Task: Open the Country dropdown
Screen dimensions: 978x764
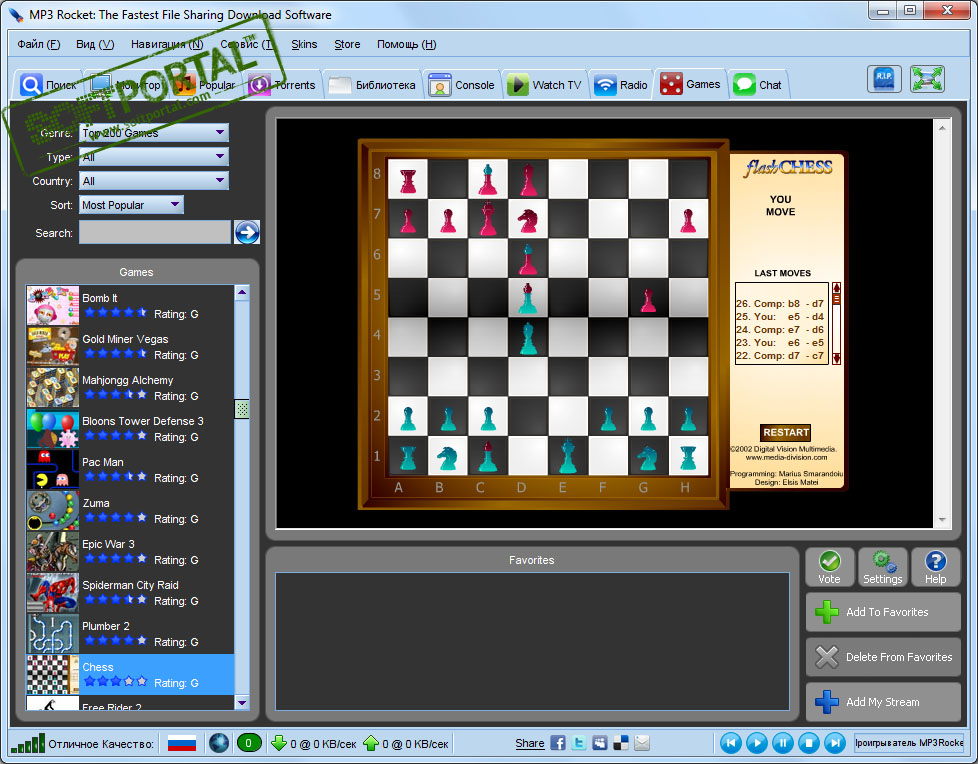Action: tap(153, 181)
